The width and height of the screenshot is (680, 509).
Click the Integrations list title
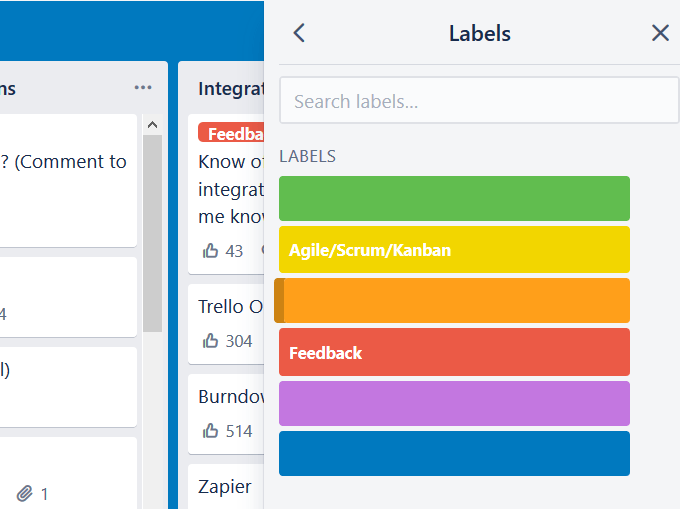pos(231,89)
